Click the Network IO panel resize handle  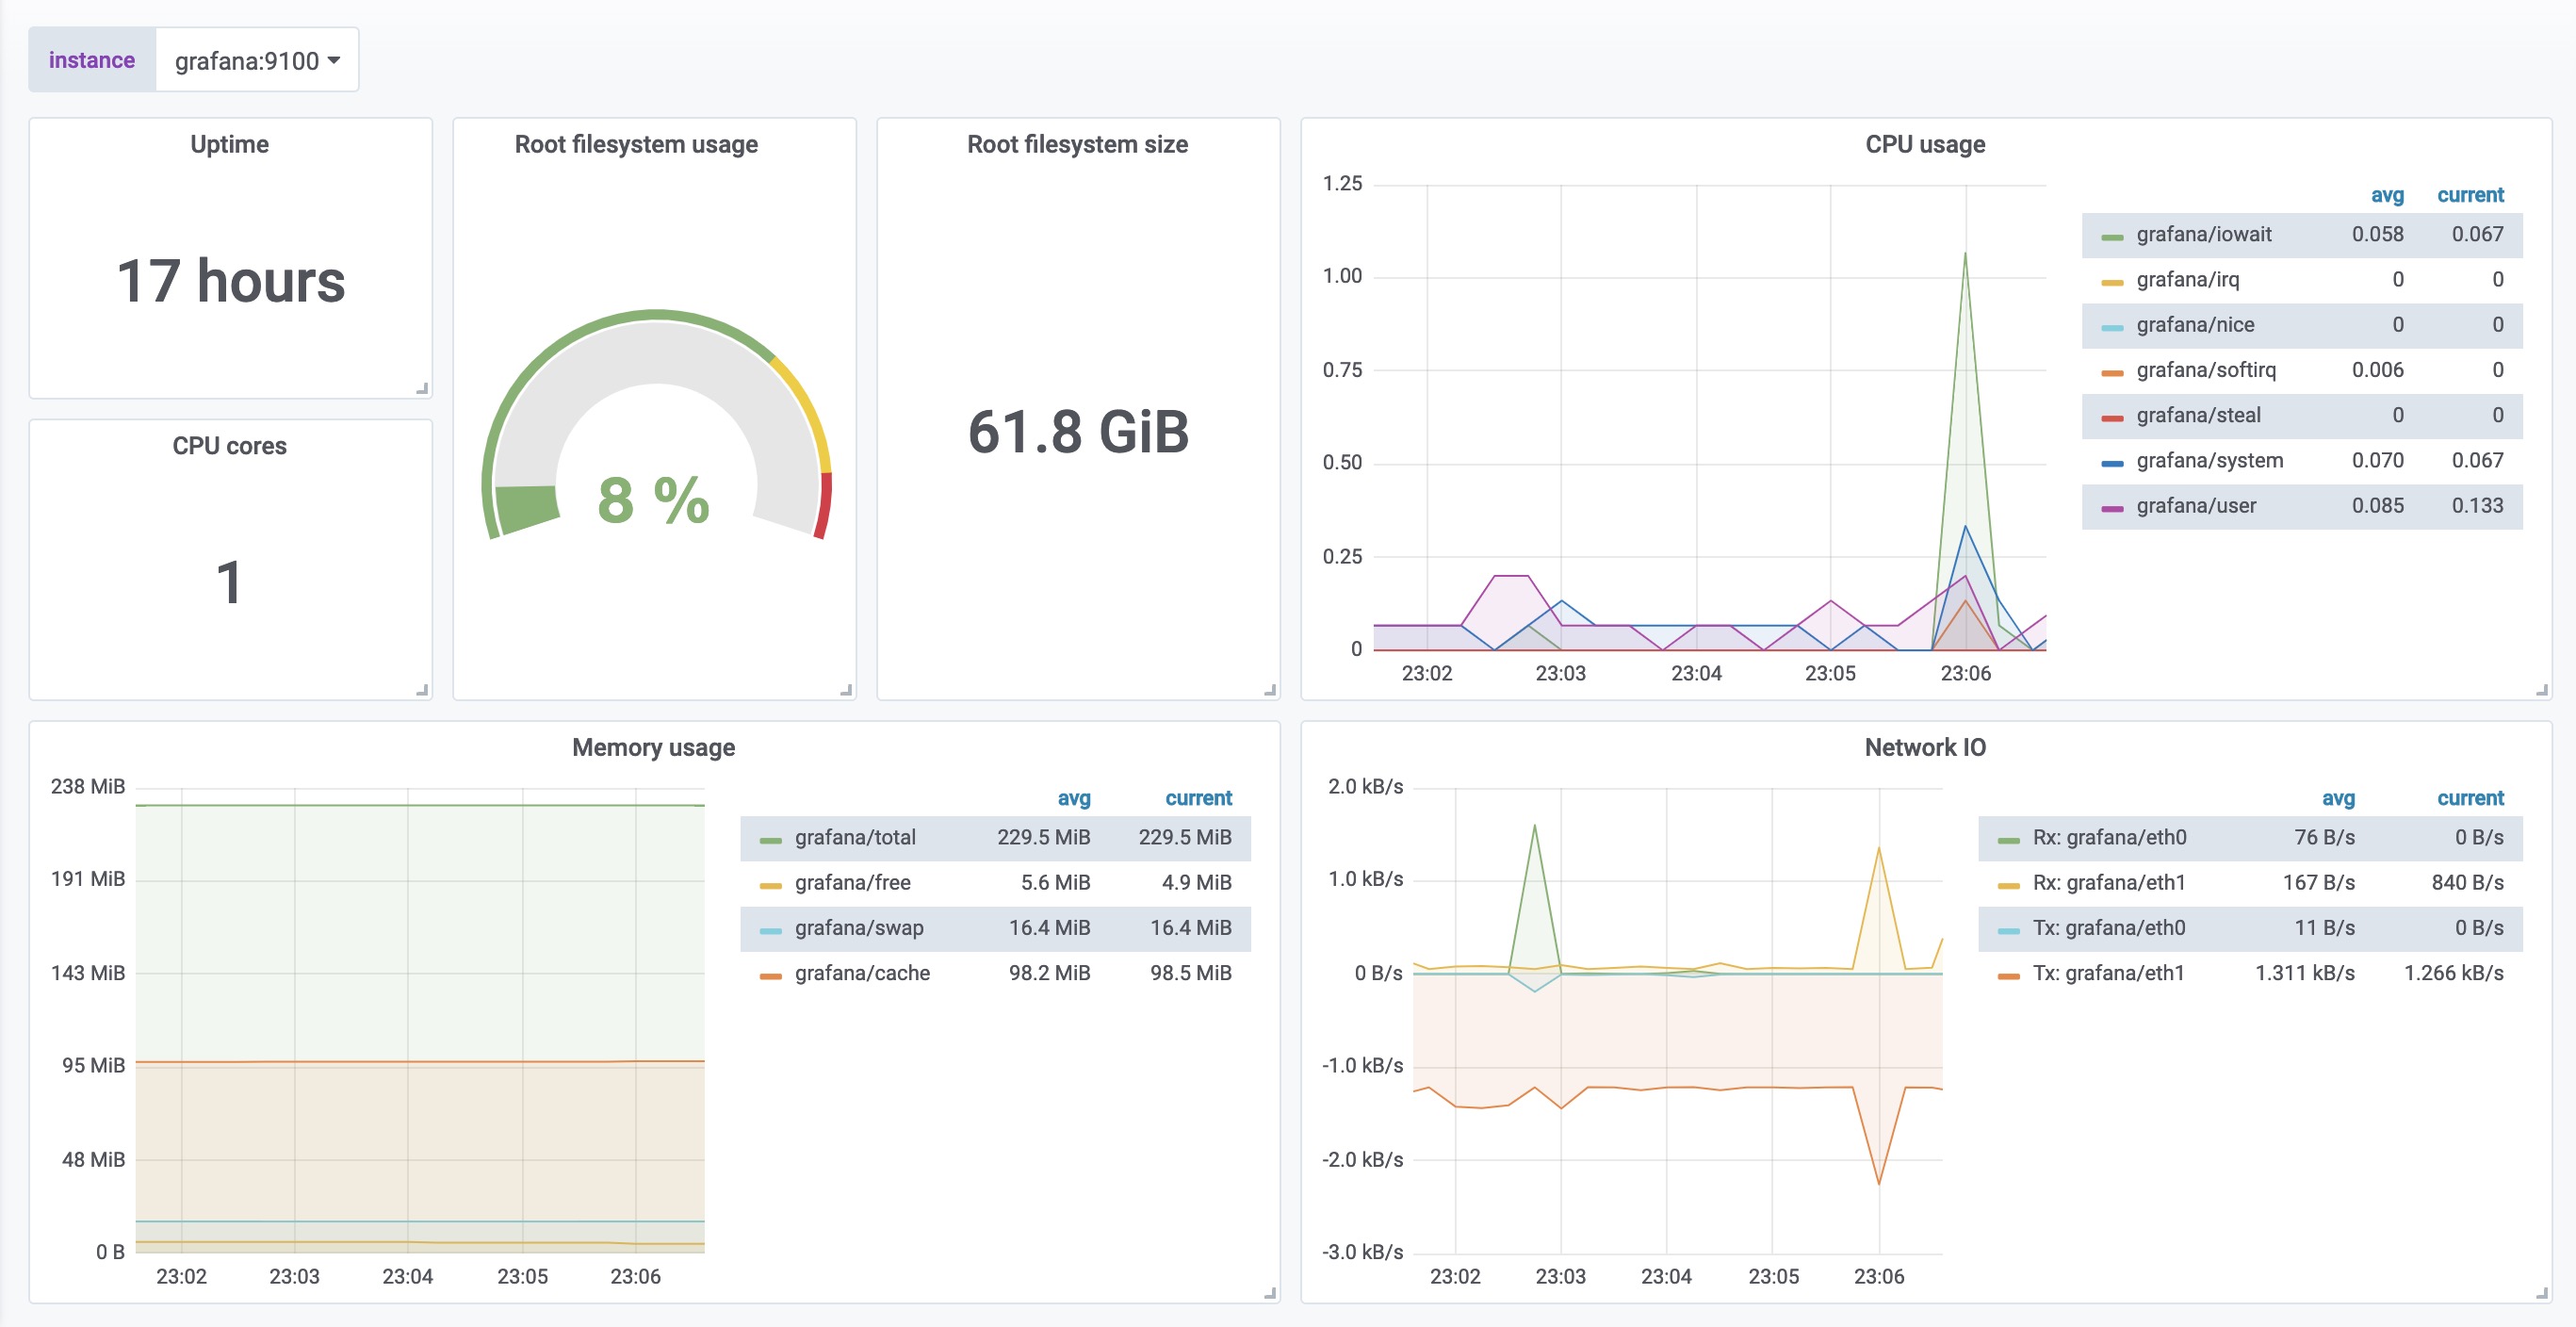coord(2541,1293)
